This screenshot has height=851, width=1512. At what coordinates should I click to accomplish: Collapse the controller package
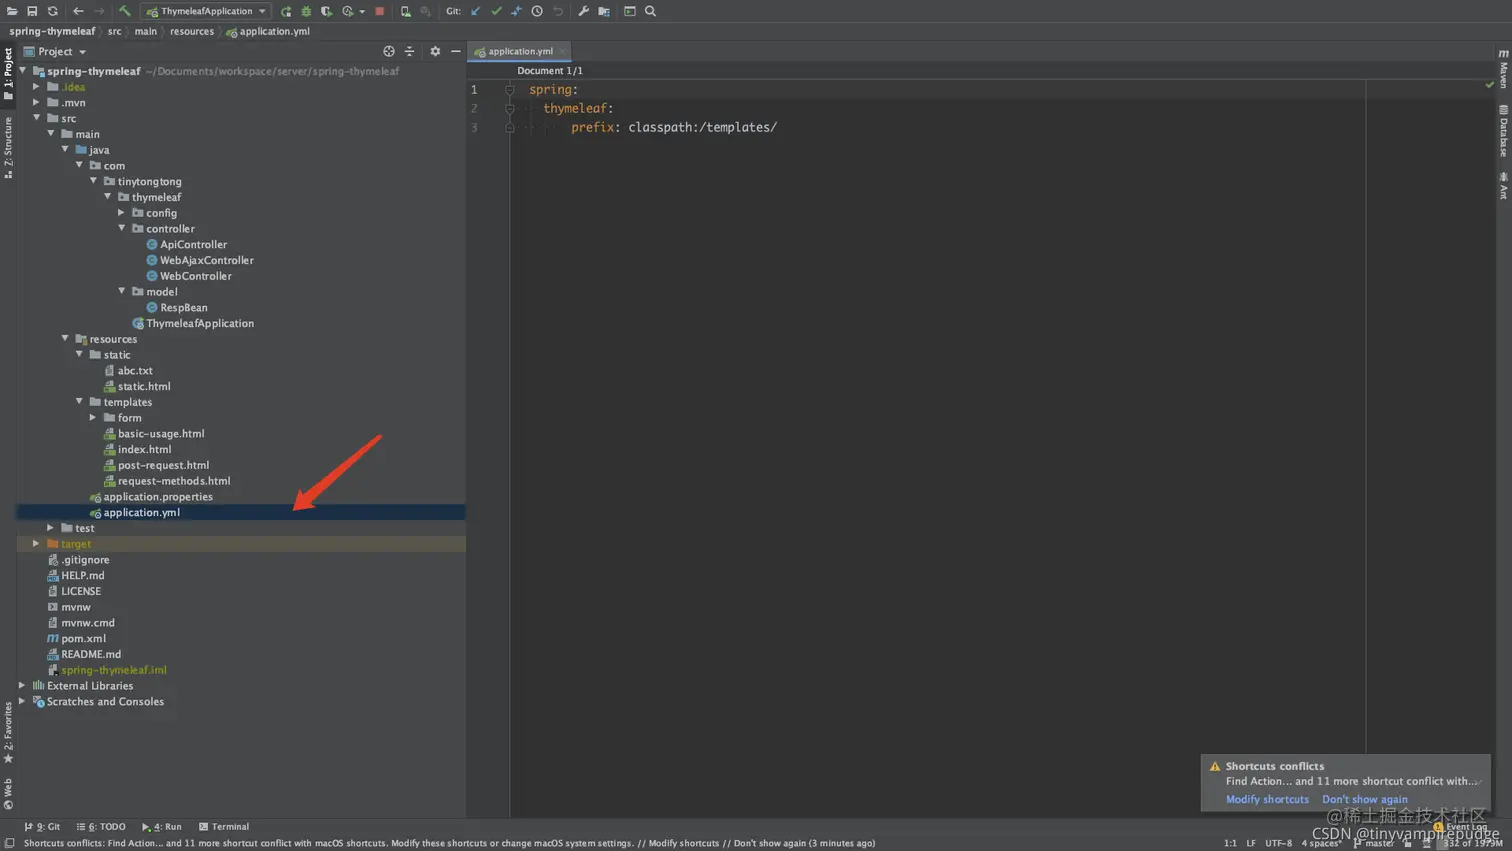pos(122,228)
